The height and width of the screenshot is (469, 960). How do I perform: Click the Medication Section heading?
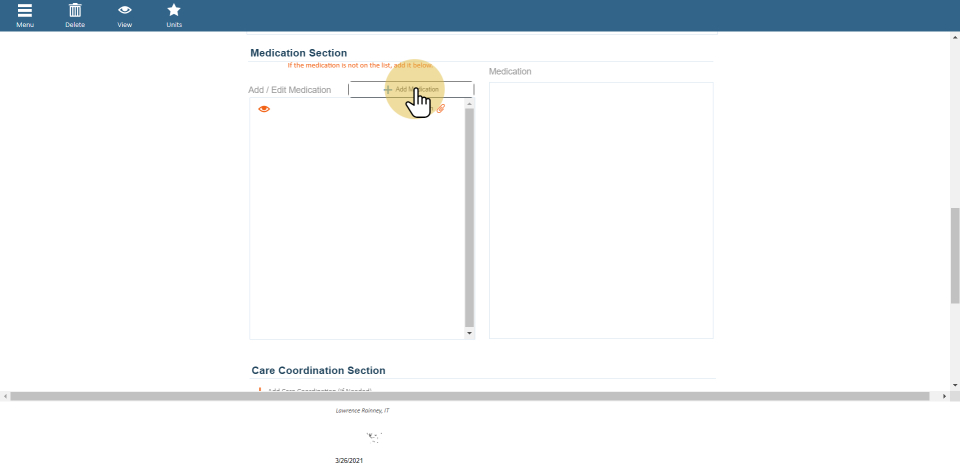(298, 53)
